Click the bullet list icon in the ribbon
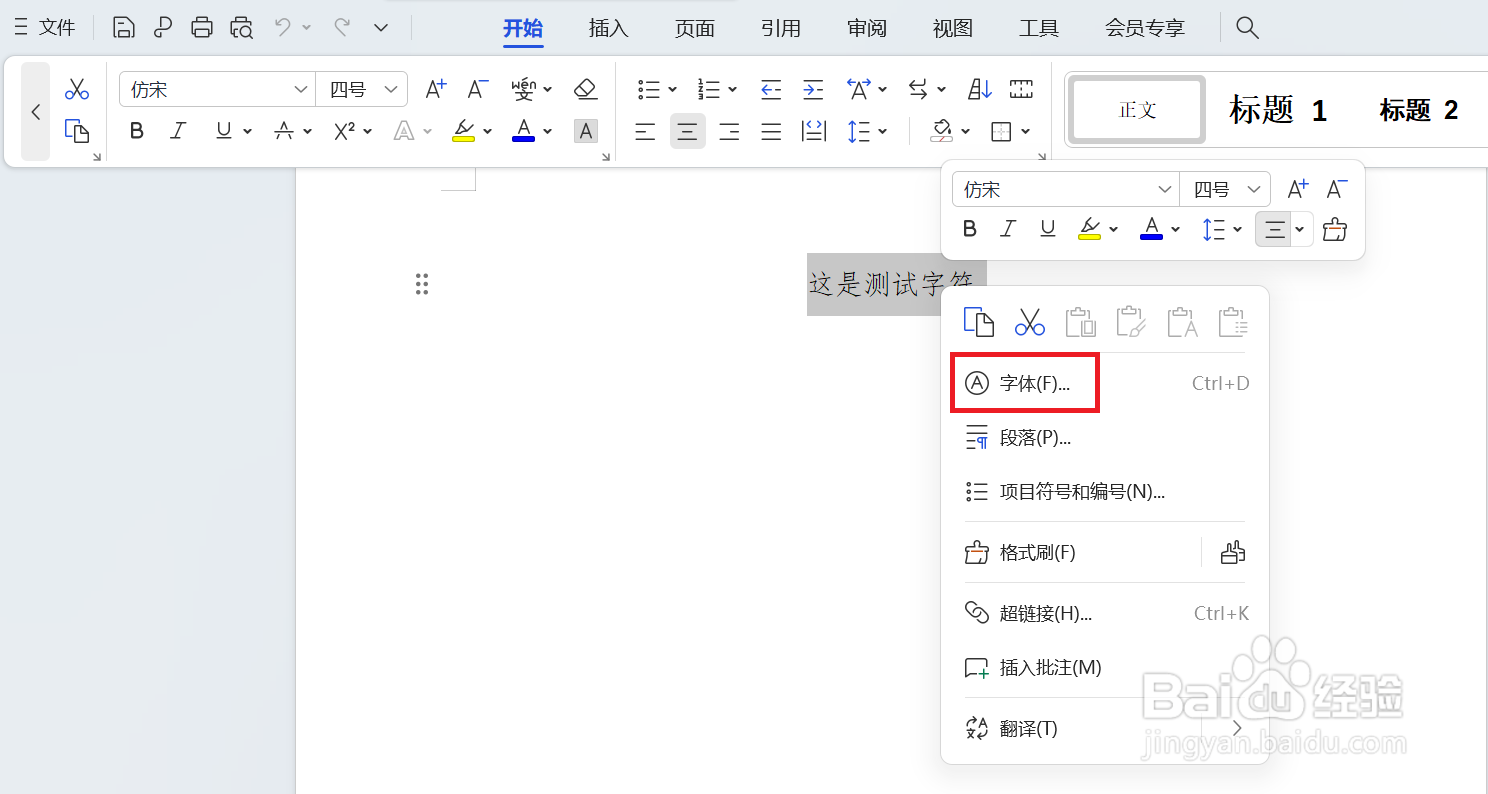This screenshot has height=794, width=1488. click(650, 88)
